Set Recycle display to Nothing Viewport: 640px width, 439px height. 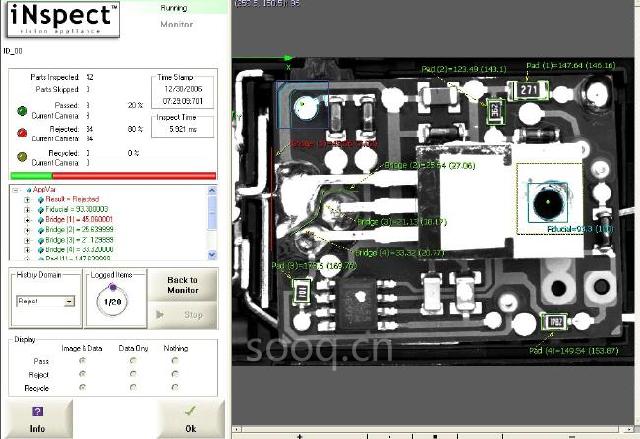click(x=175, y=387)
